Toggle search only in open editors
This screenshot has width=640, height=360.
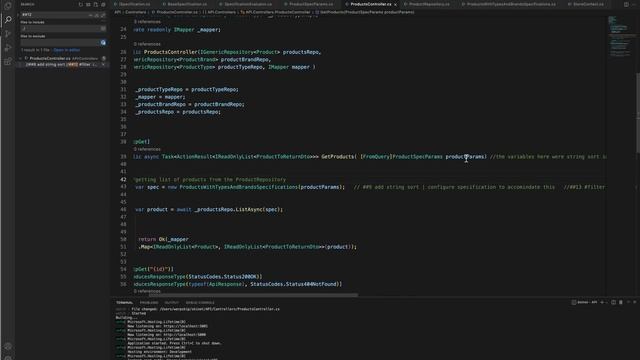coord(103,29)
